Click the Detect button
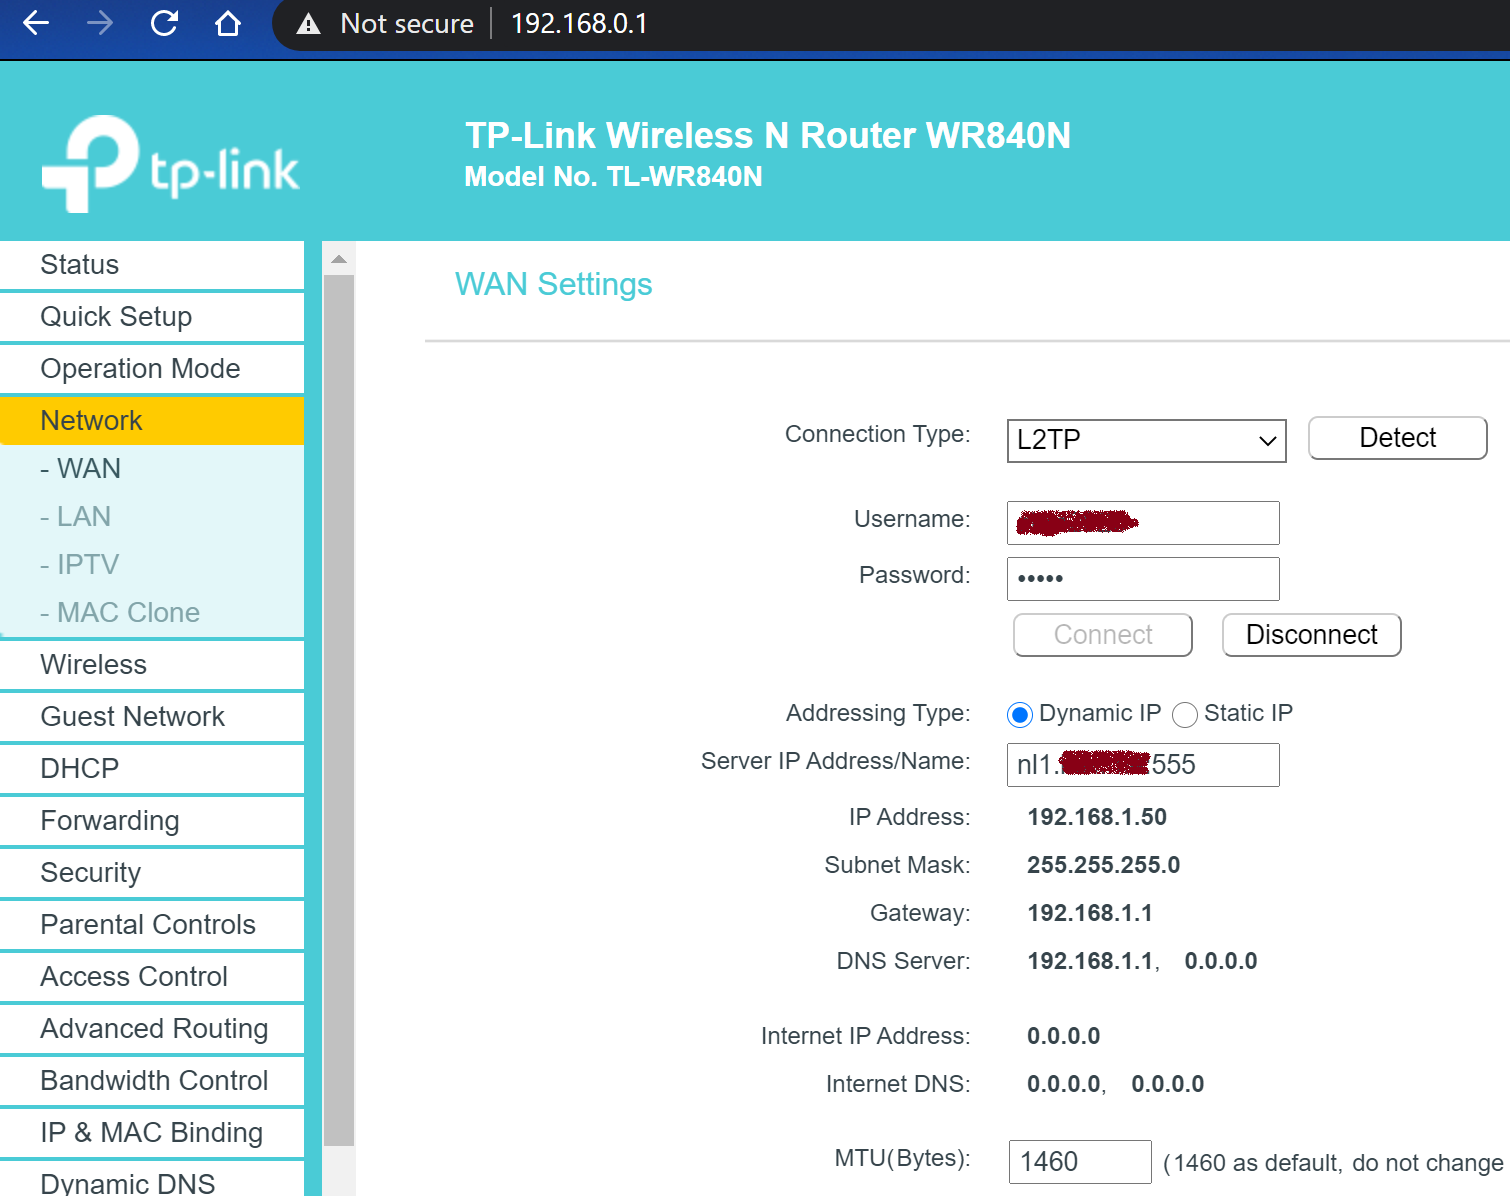The height and width of the screenshot is (1198, 1510). 1397,437
